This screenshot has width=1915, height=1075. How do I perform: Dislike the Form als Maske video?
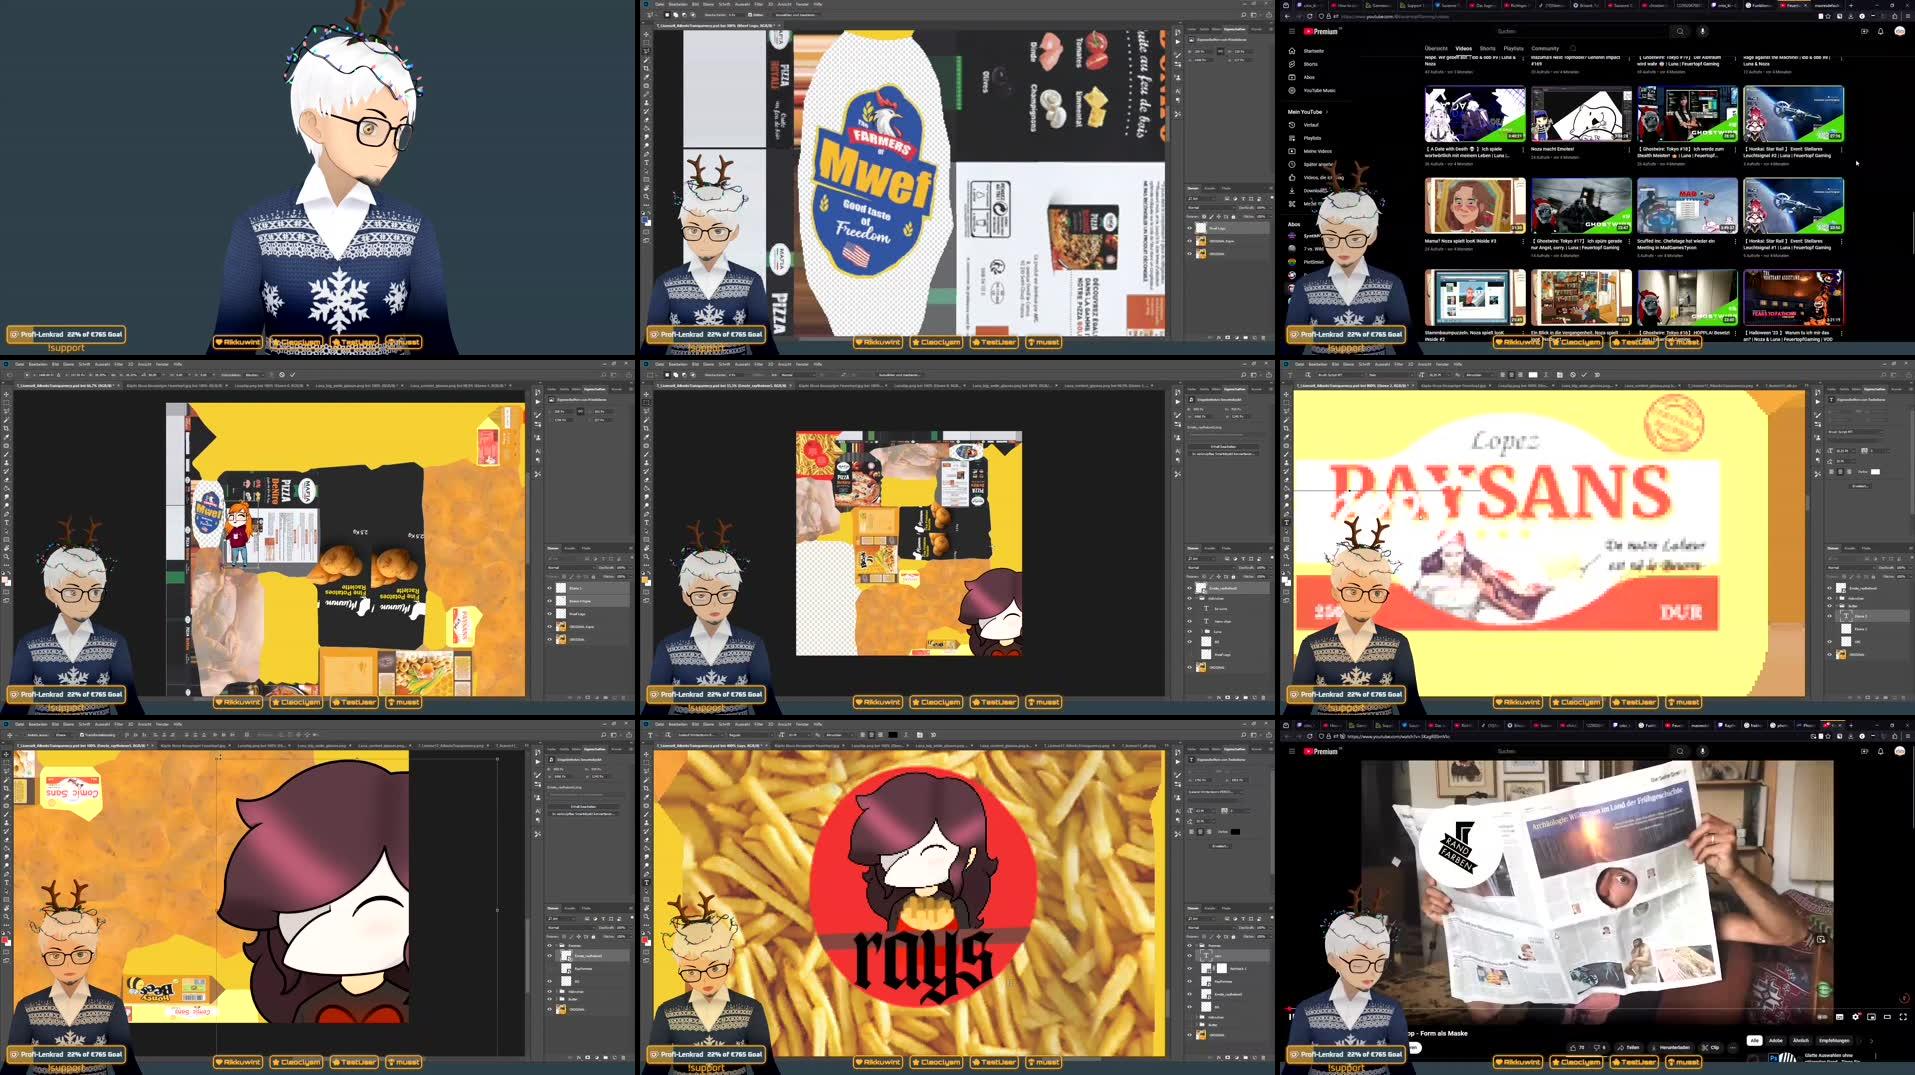(x=1598, y=1047)
